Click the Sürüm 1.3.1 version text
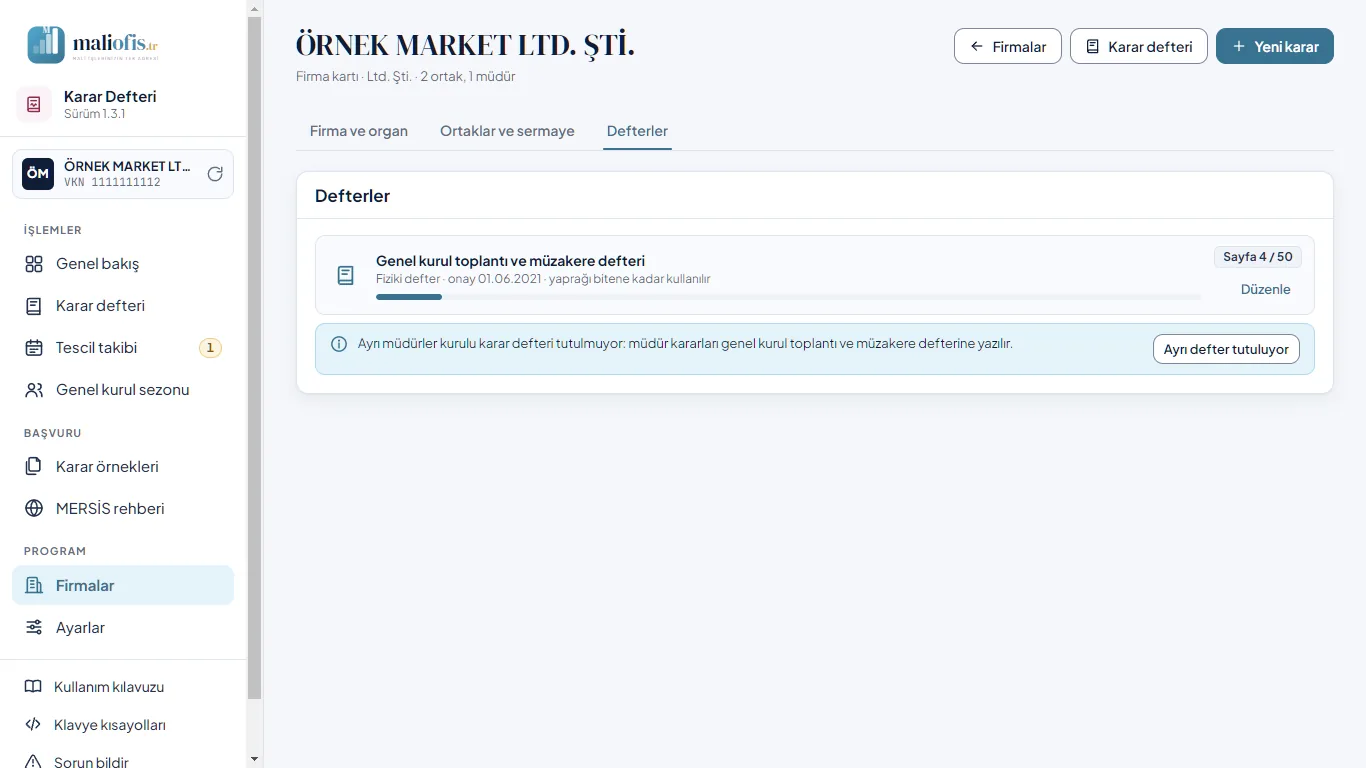 click(94, 114)
